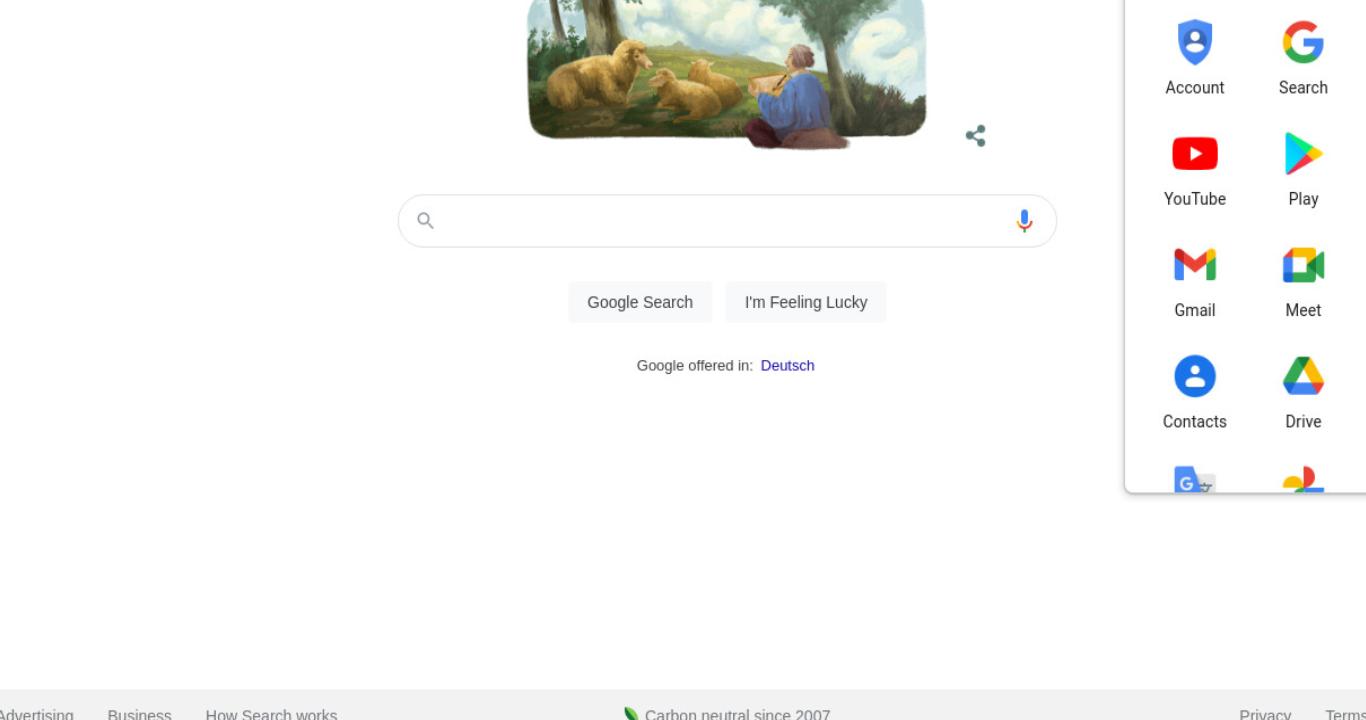The height and width of the screenshot is (720, 1366).
Task: Start voice search with microphone icon
Action: tap(1024, 221)
